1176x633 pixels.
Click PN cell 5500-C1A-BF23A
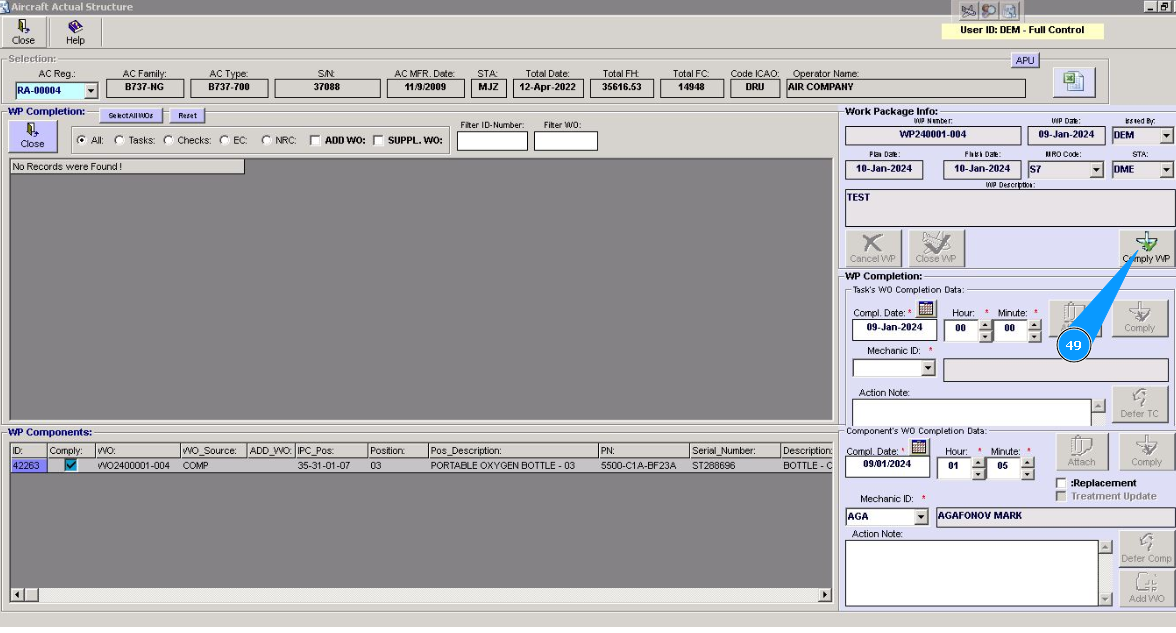click(644, 466)
